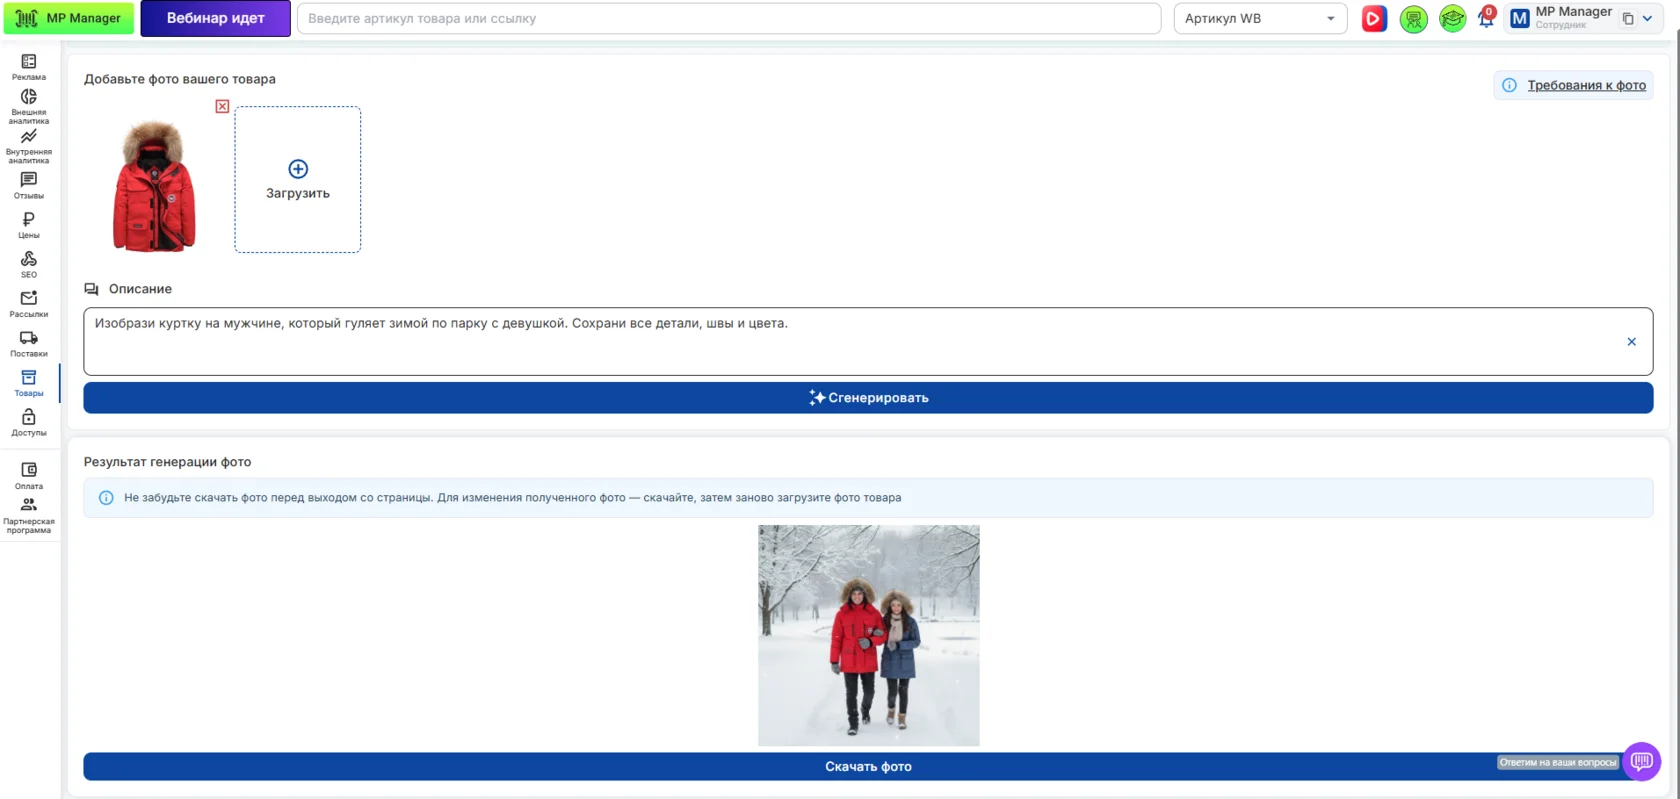Viewport: 1680px width, 799px height.
Task: Remove the uploaded red jacket photo
Action: point(222,106)
